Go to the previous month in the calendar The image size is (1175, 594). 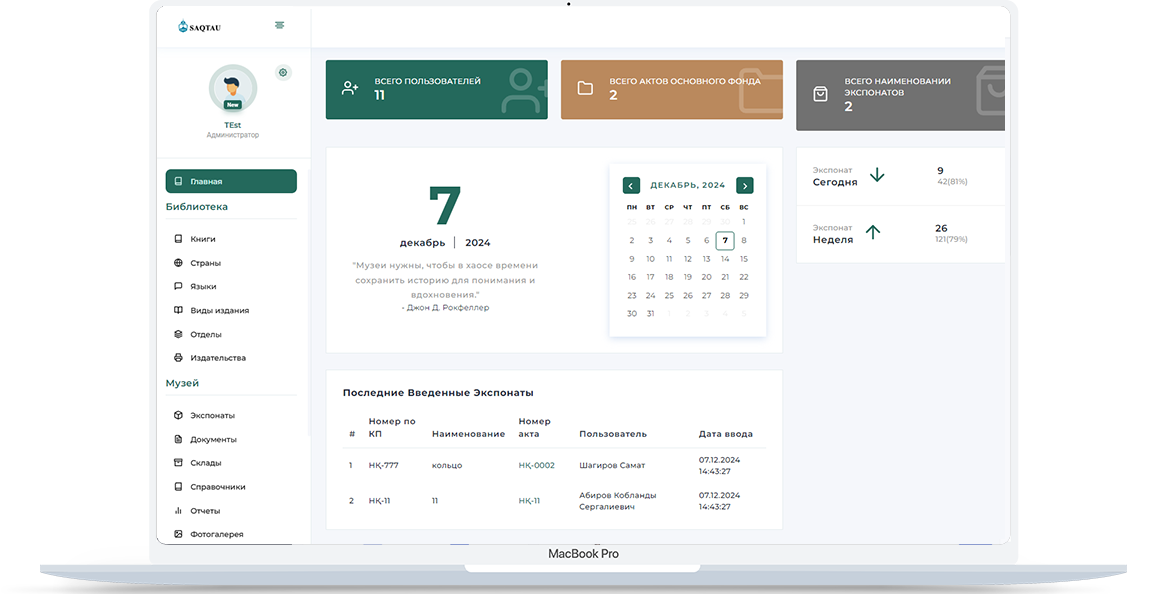631,185
